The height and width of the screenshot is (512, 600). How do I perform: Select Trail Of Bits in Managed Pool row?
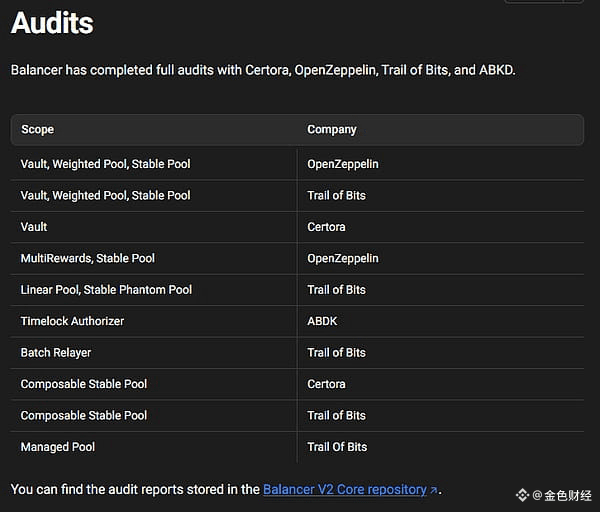point(337,447)
